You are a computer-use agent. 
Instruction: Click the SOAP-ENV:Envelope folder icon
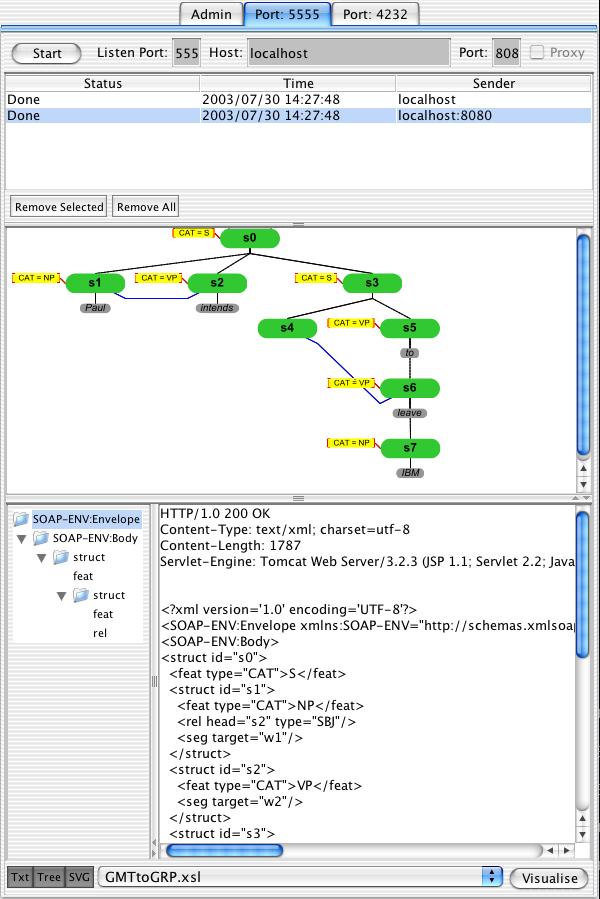[x=20, y=519]
